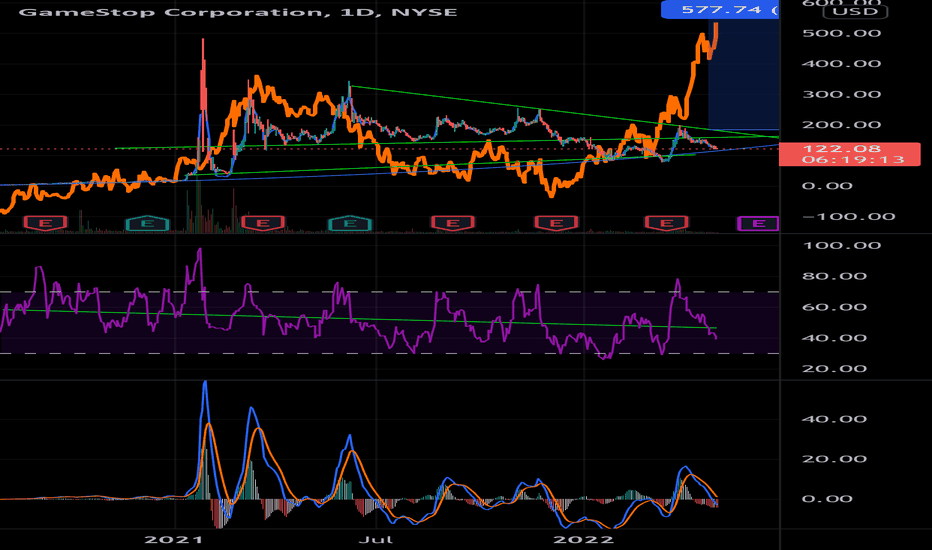
Task: Click the 400.00 price scale value
Action: pyautogui.click(x=841, y=64)
